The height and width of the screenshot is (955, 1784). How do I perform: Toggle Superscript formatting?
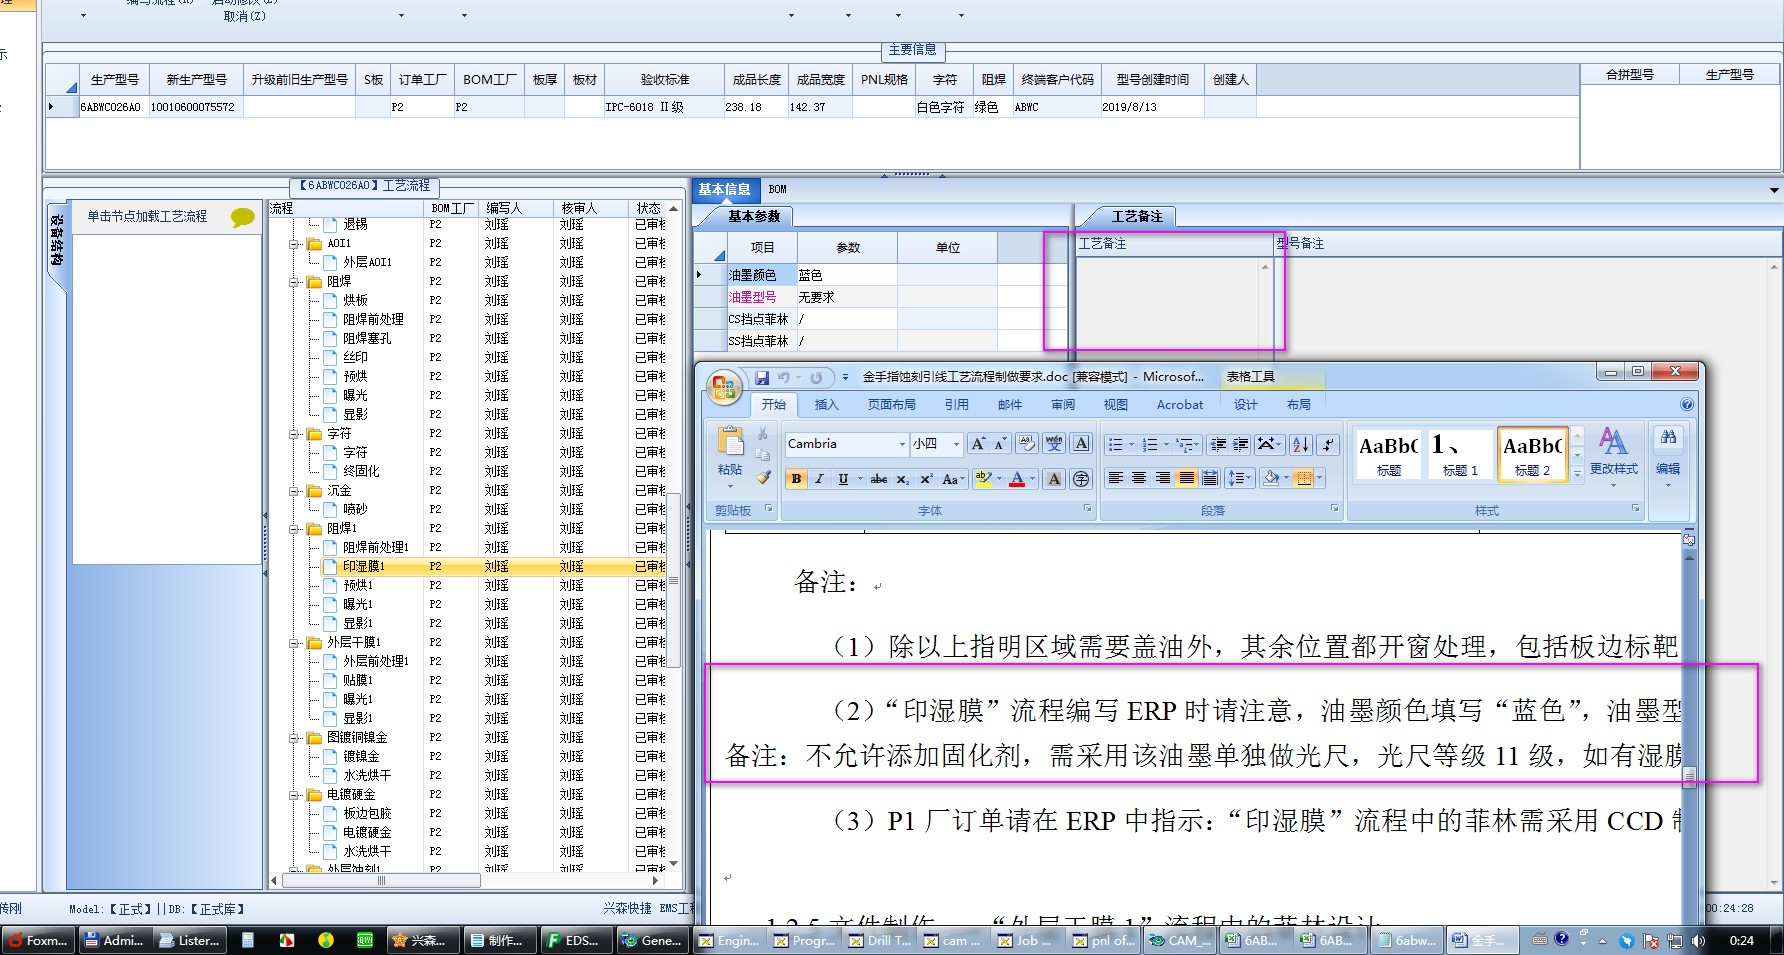[926, 479]
